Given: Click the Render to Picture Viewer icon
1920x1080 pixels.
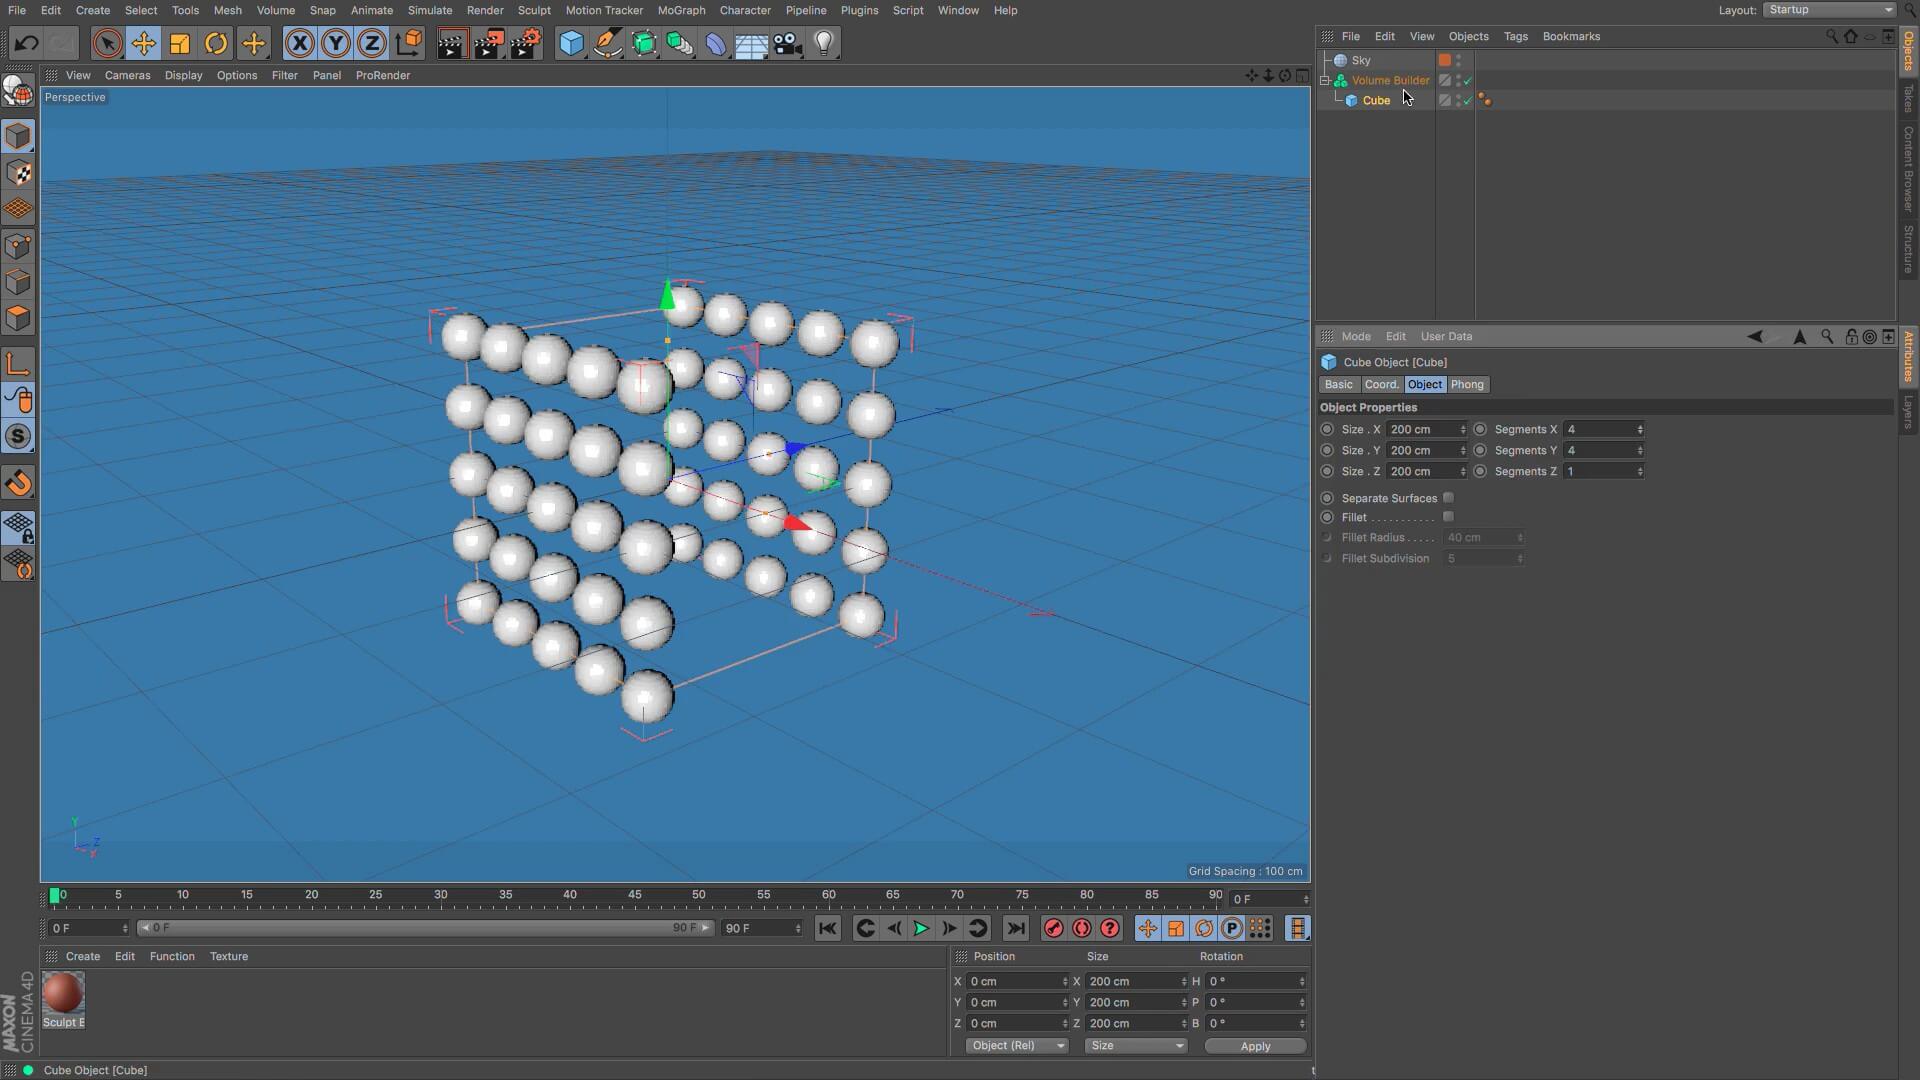Looking at the screenshot, I should pos(488,43).
